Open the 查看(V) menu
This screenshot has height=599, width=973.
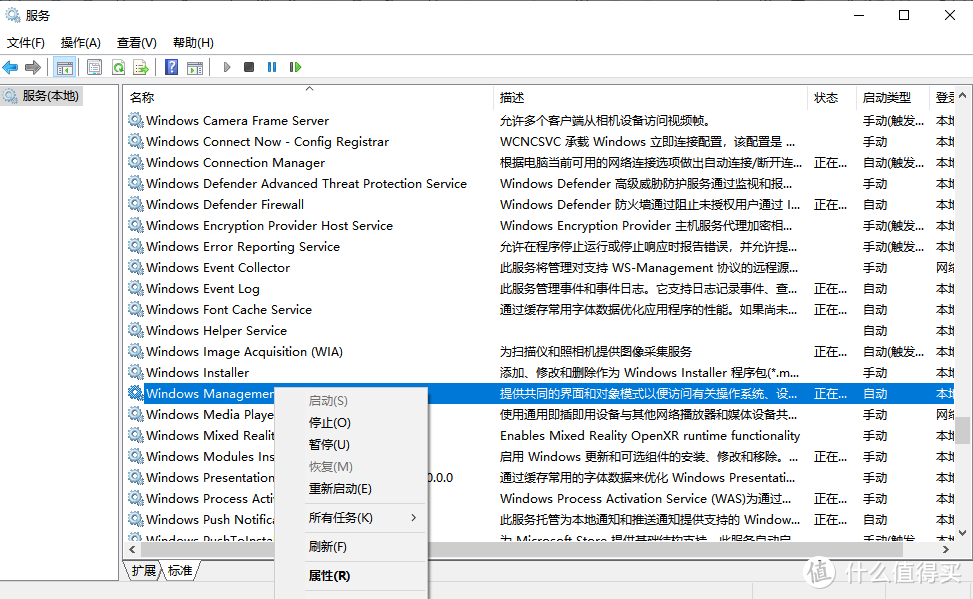coord(137,43)
